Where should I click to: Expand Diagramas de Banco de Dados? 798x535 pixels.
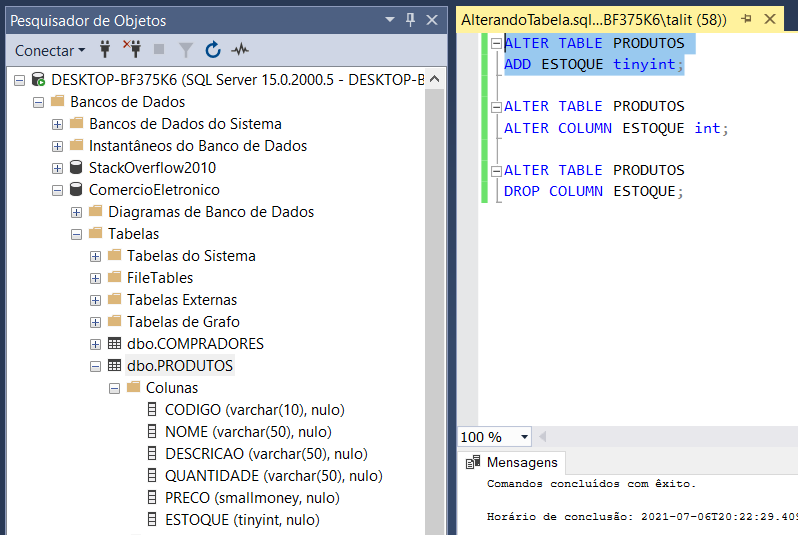click(x=76, y=212)
